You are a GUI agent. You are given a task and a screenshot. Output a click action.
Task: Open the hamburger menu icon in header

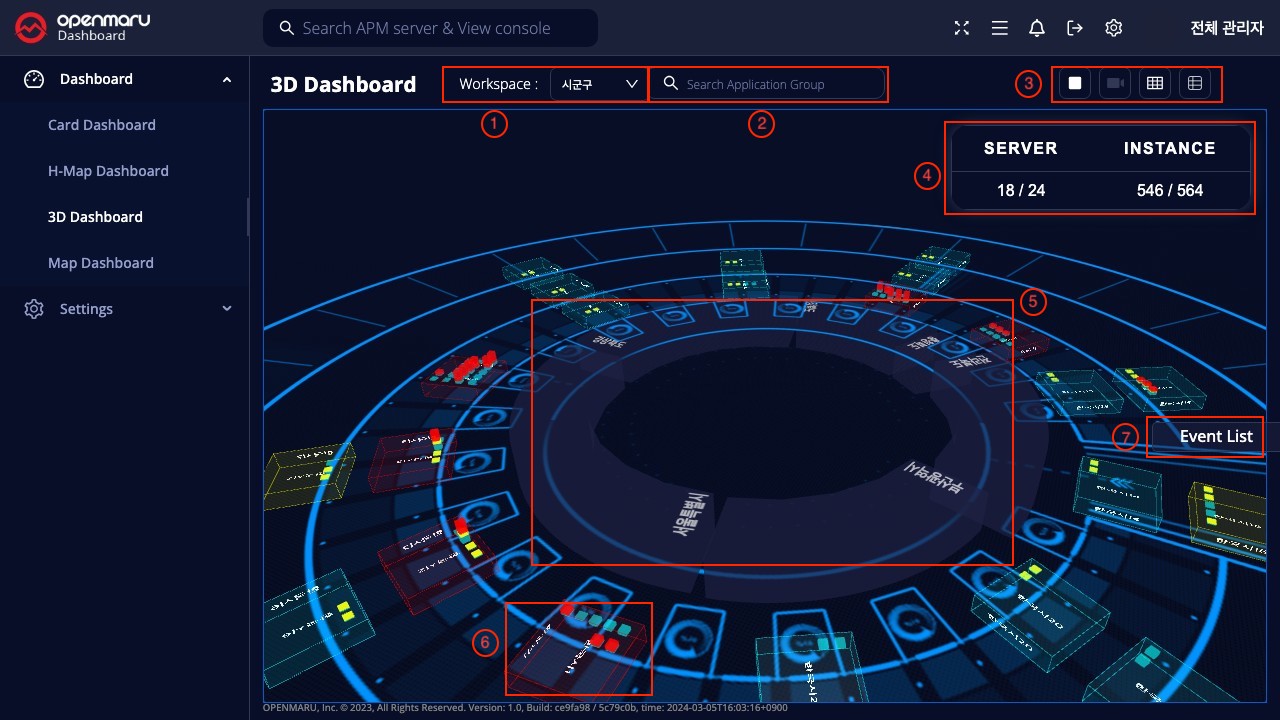point(999,28)
